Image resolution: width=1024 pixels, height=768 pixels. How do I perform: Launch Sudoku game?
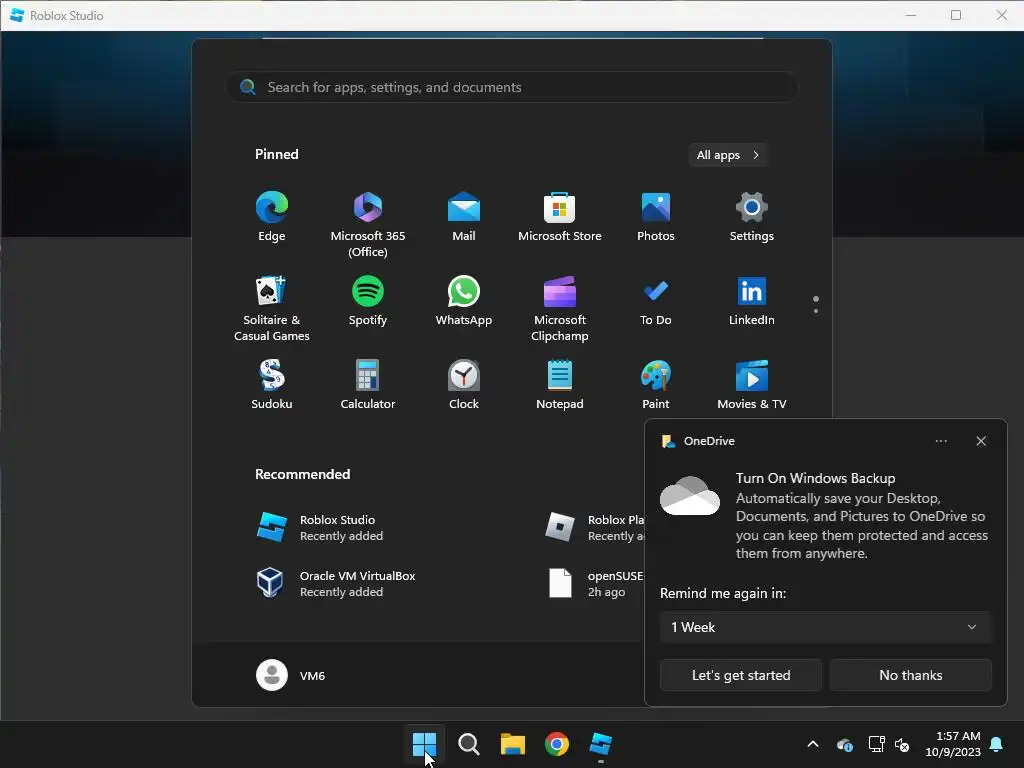272,385
